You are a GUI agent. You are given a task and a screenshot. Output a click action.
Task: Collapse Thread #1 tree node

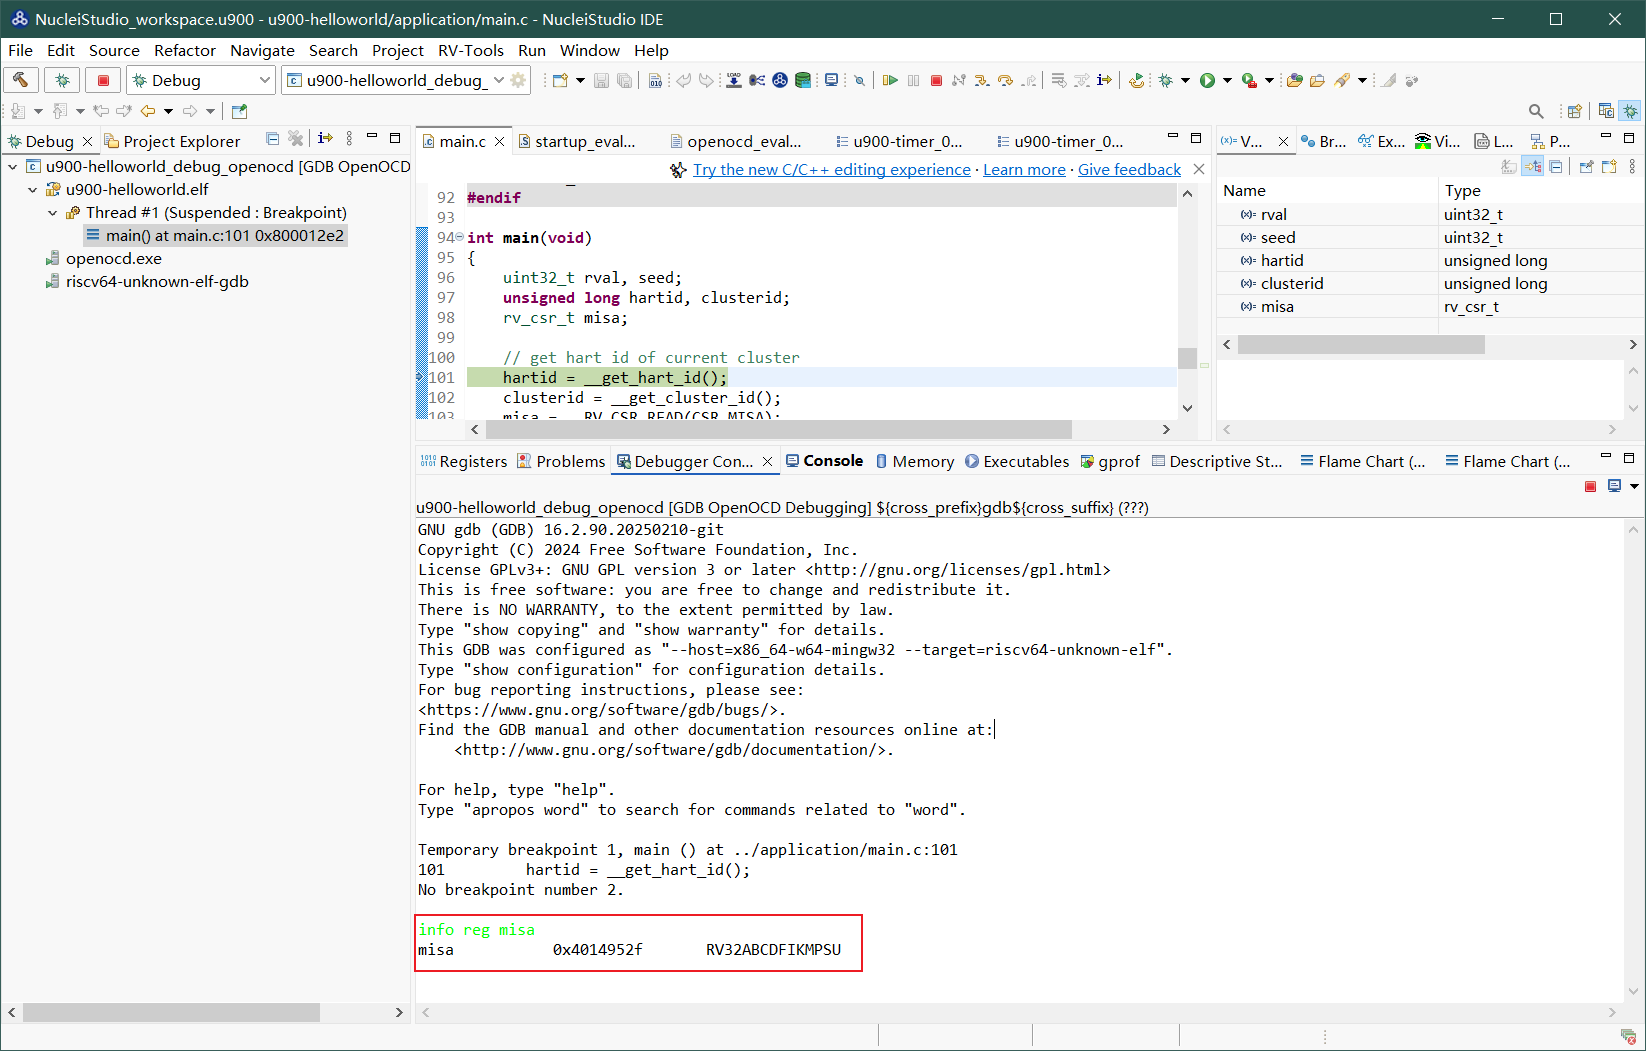tap(53, 213)
